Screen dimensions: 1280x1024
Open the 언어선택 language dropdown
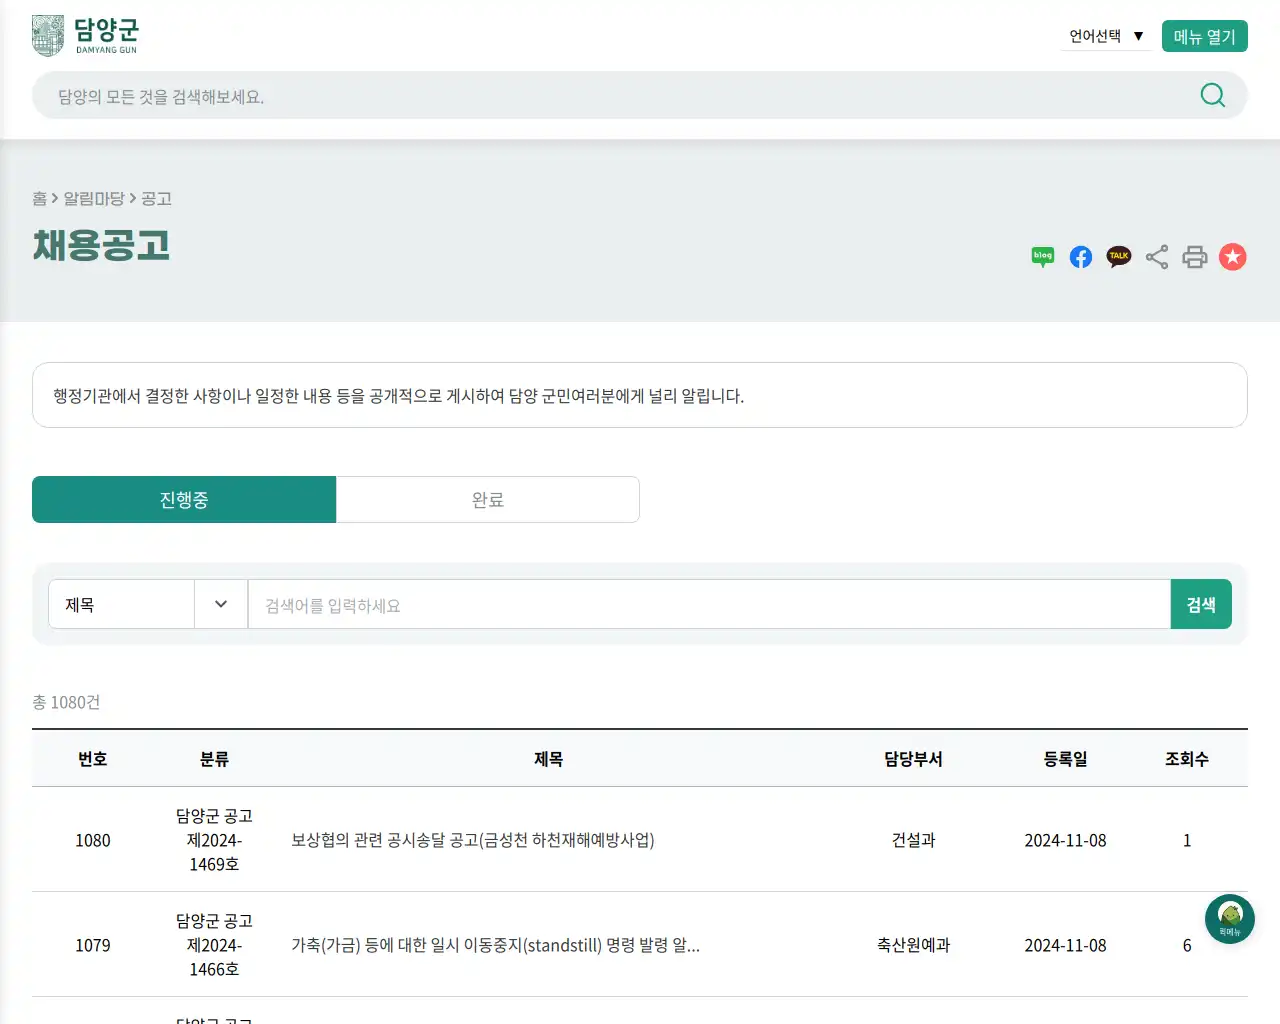coord(1095,35)
